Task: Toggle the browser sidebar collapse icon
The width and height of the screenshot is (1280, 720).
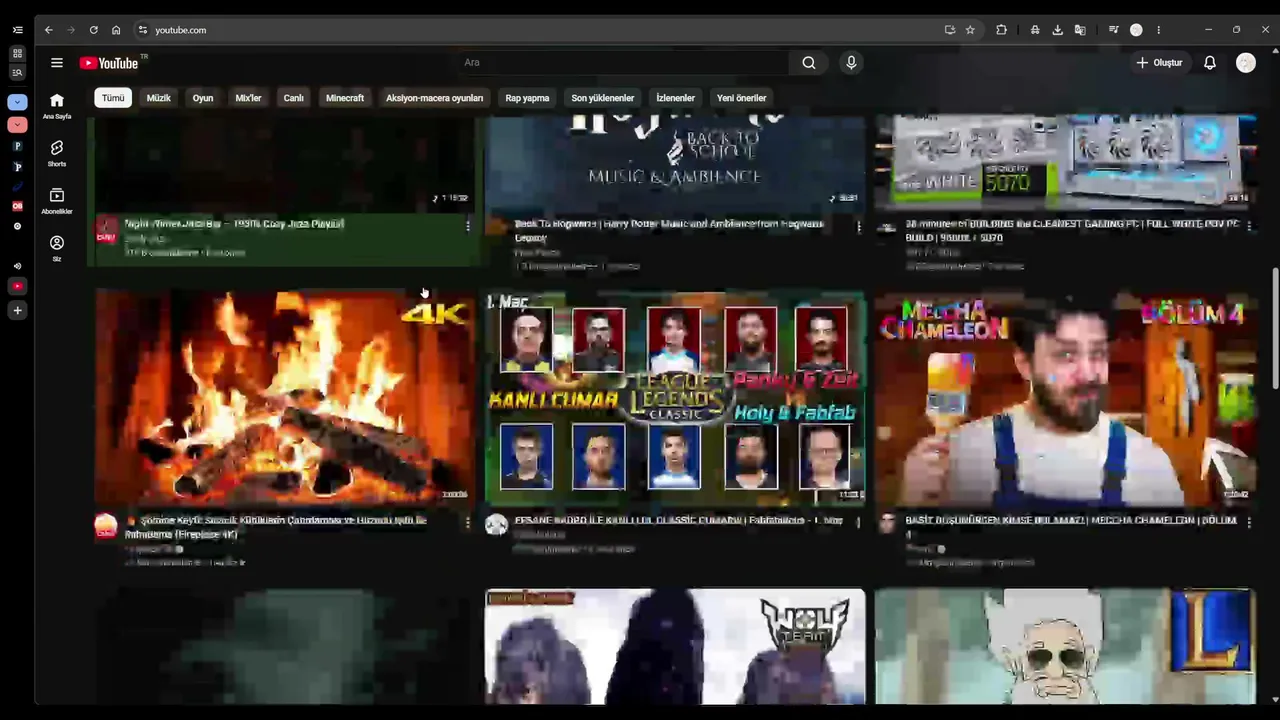Action: coord(17,30)
